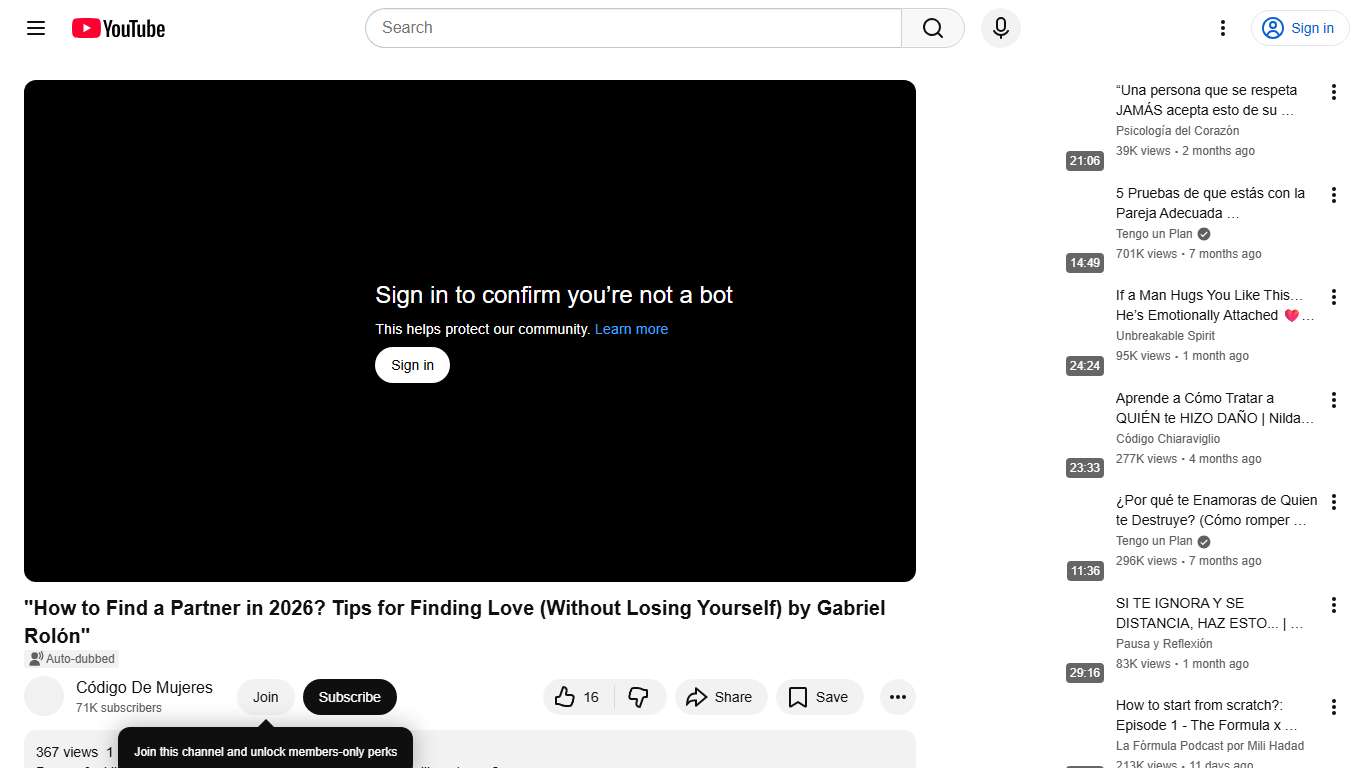
Task: Join the channel for members-only perks
Action: pyautogui.click(x=265, y=697)
